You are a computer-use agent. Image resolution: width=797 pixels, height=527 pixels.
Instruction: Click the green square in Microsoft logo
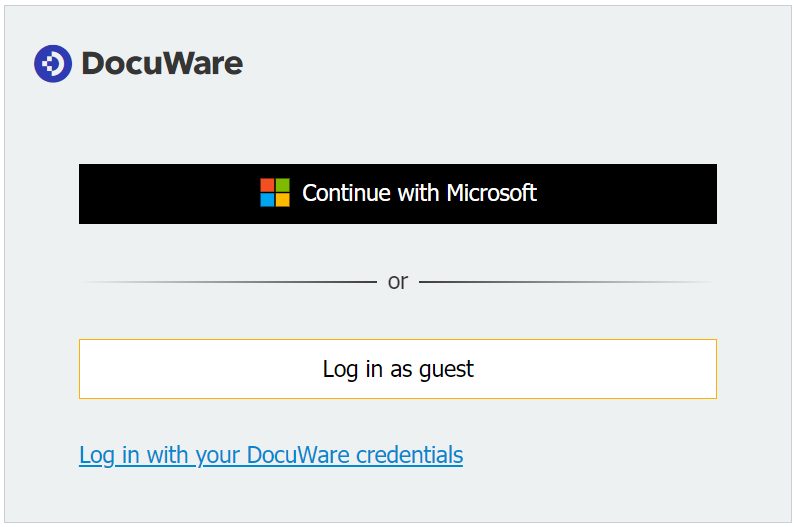coord(282,186)
